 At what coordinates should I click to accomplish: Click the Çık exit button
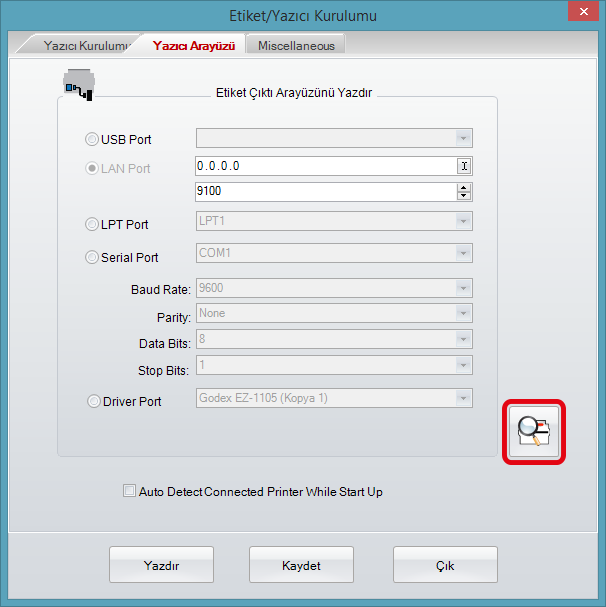(445, 565)
